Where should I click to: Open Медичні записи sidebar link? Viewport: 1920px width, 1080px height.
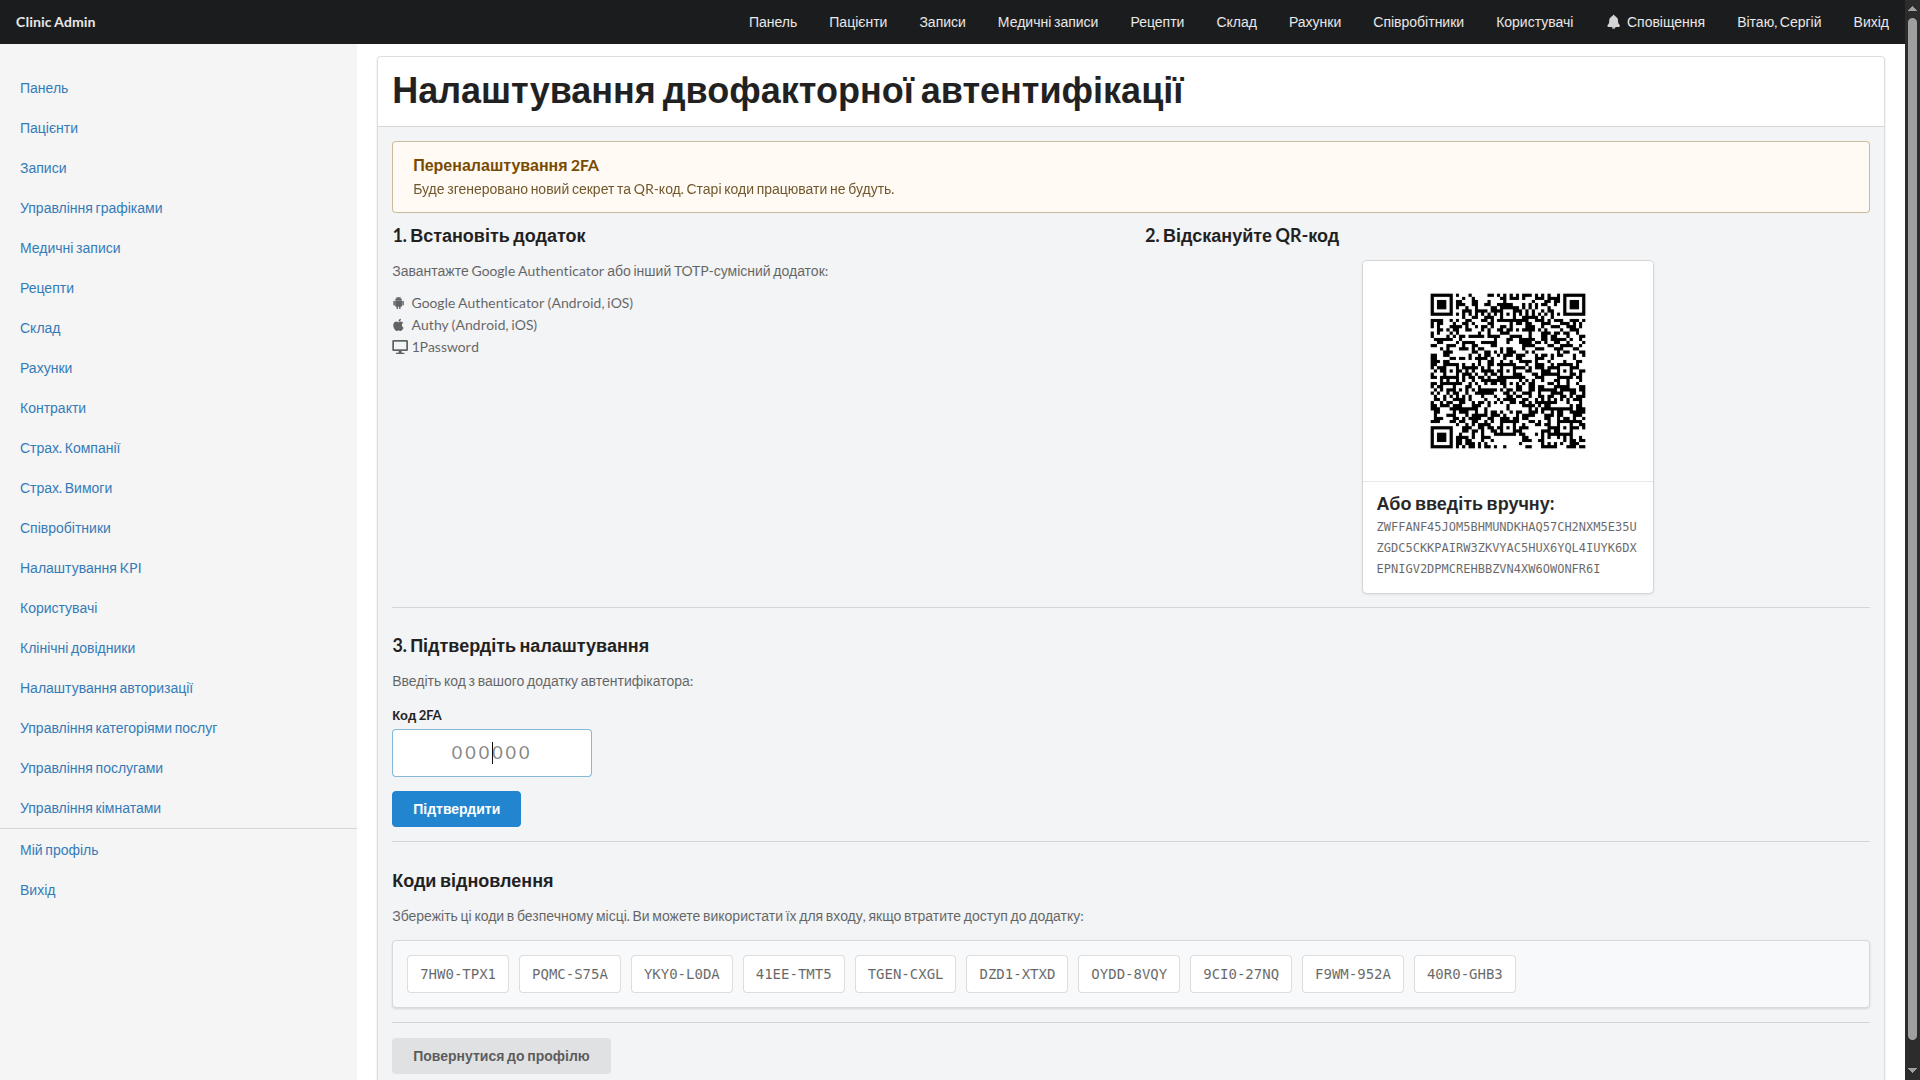(70, 248)
